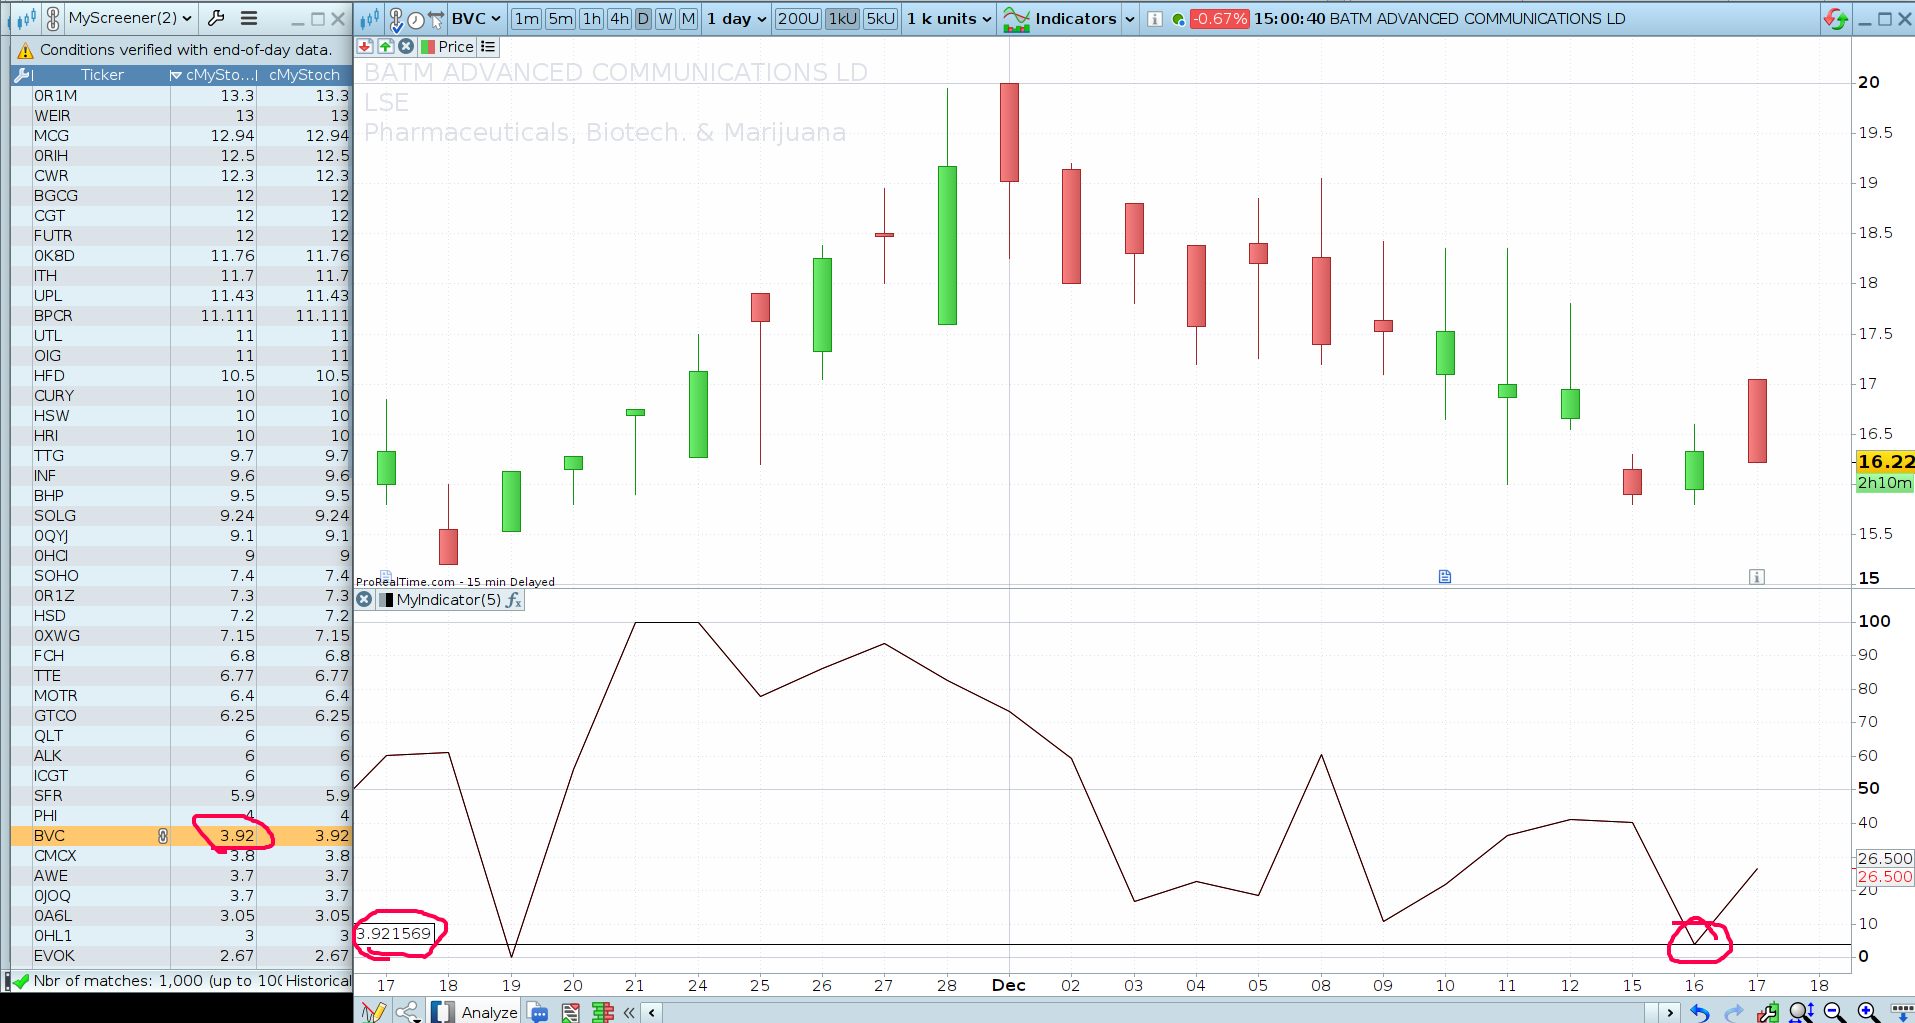Select the W weekly timeframe
1915x1023 pixels.
pos(666,18)
